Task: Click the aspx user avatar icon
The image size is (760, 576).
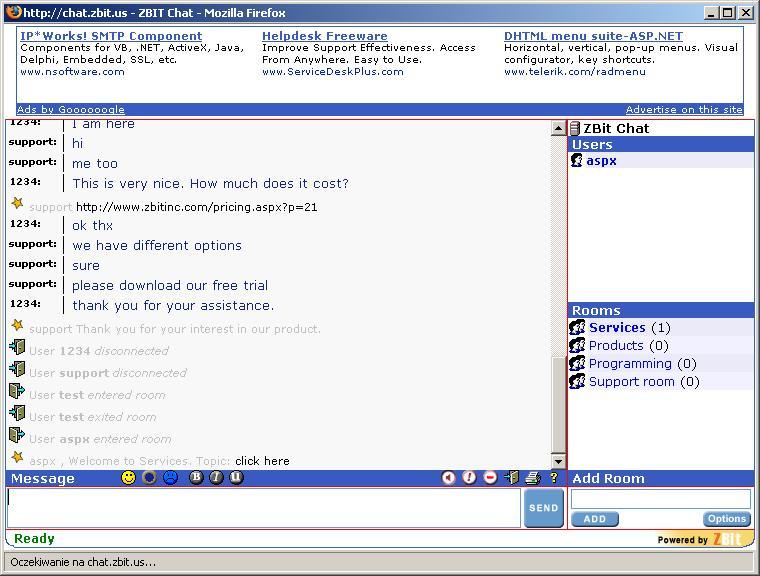Action: pyautogui.click(x=577, y=160)
